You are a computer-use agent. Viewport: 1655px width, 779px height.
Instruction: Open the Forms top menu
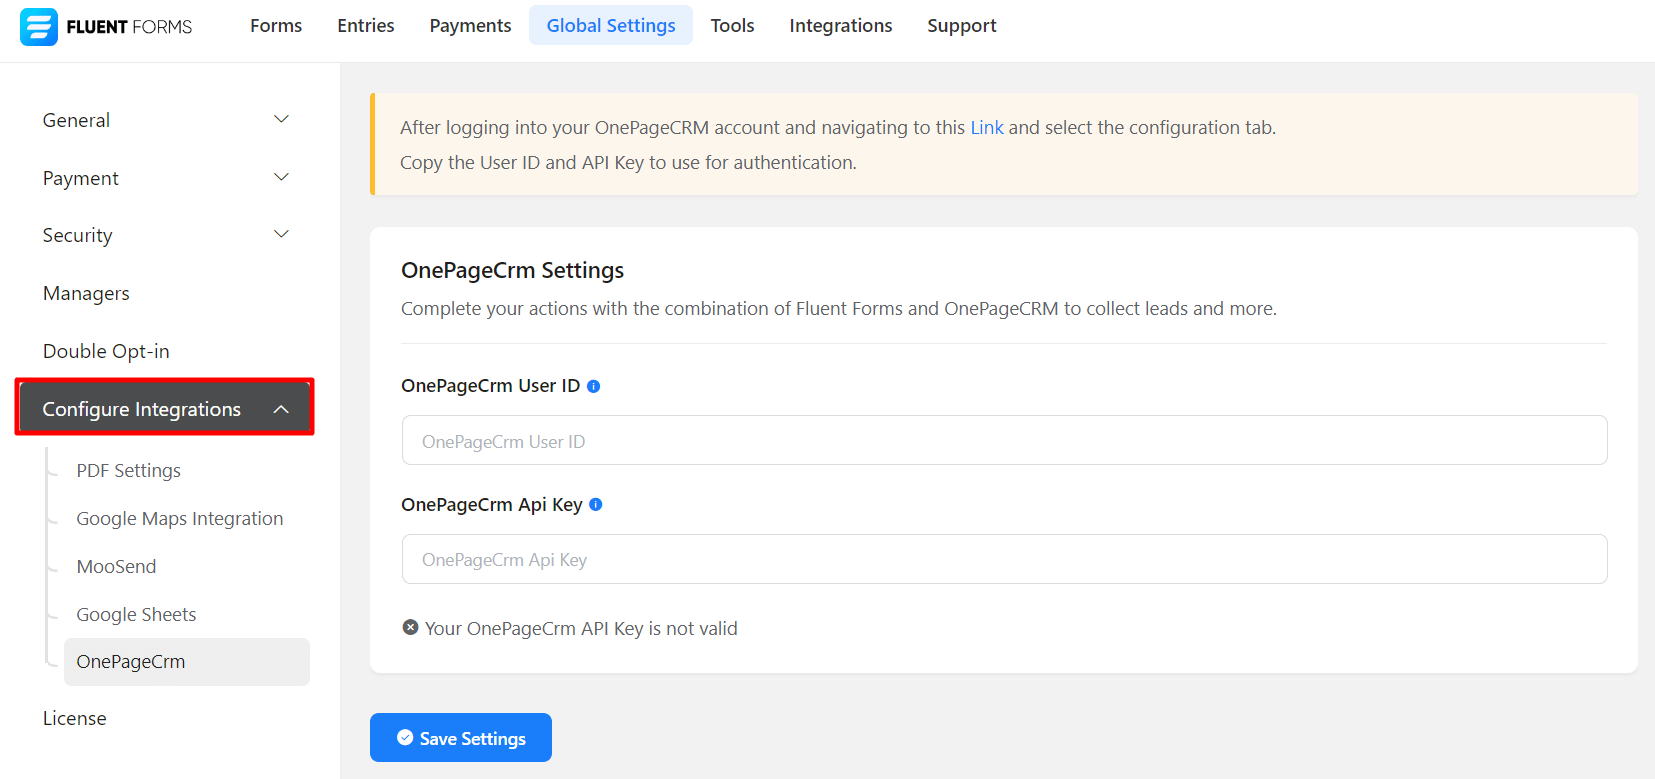point(276,26)
